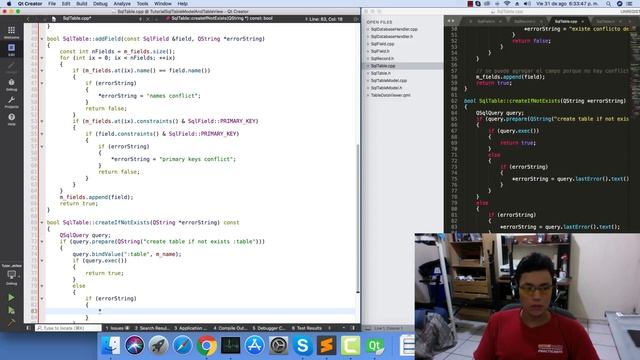Open the Tools menu
The width and height of the screenshot is (640, 360).
coord(142,4)
